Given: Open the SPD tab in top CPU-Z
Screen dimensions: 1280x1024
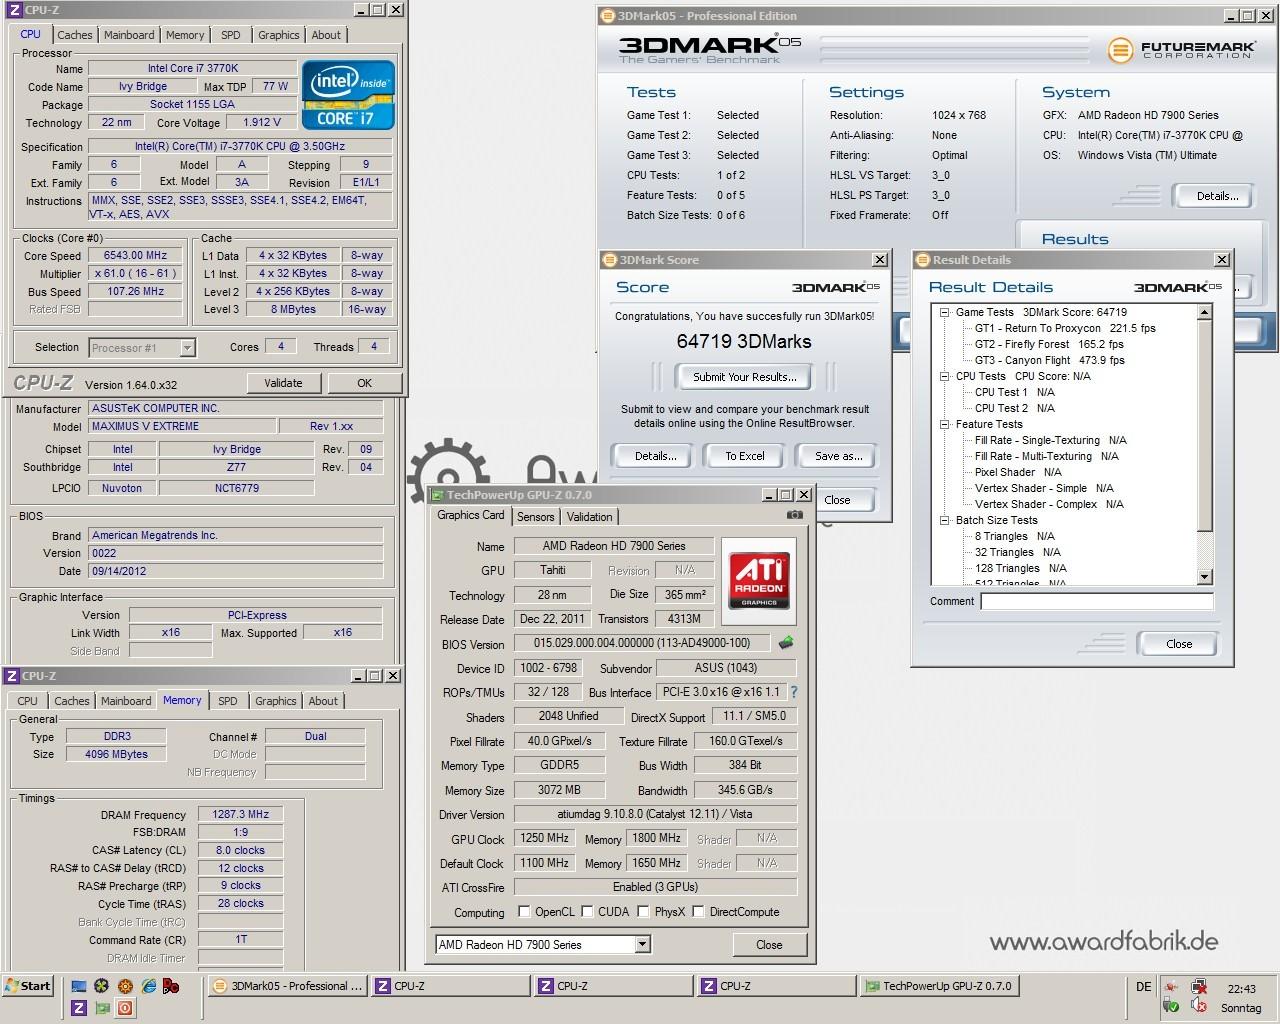Looking at the screenshot, I should (x=231, y=35).
